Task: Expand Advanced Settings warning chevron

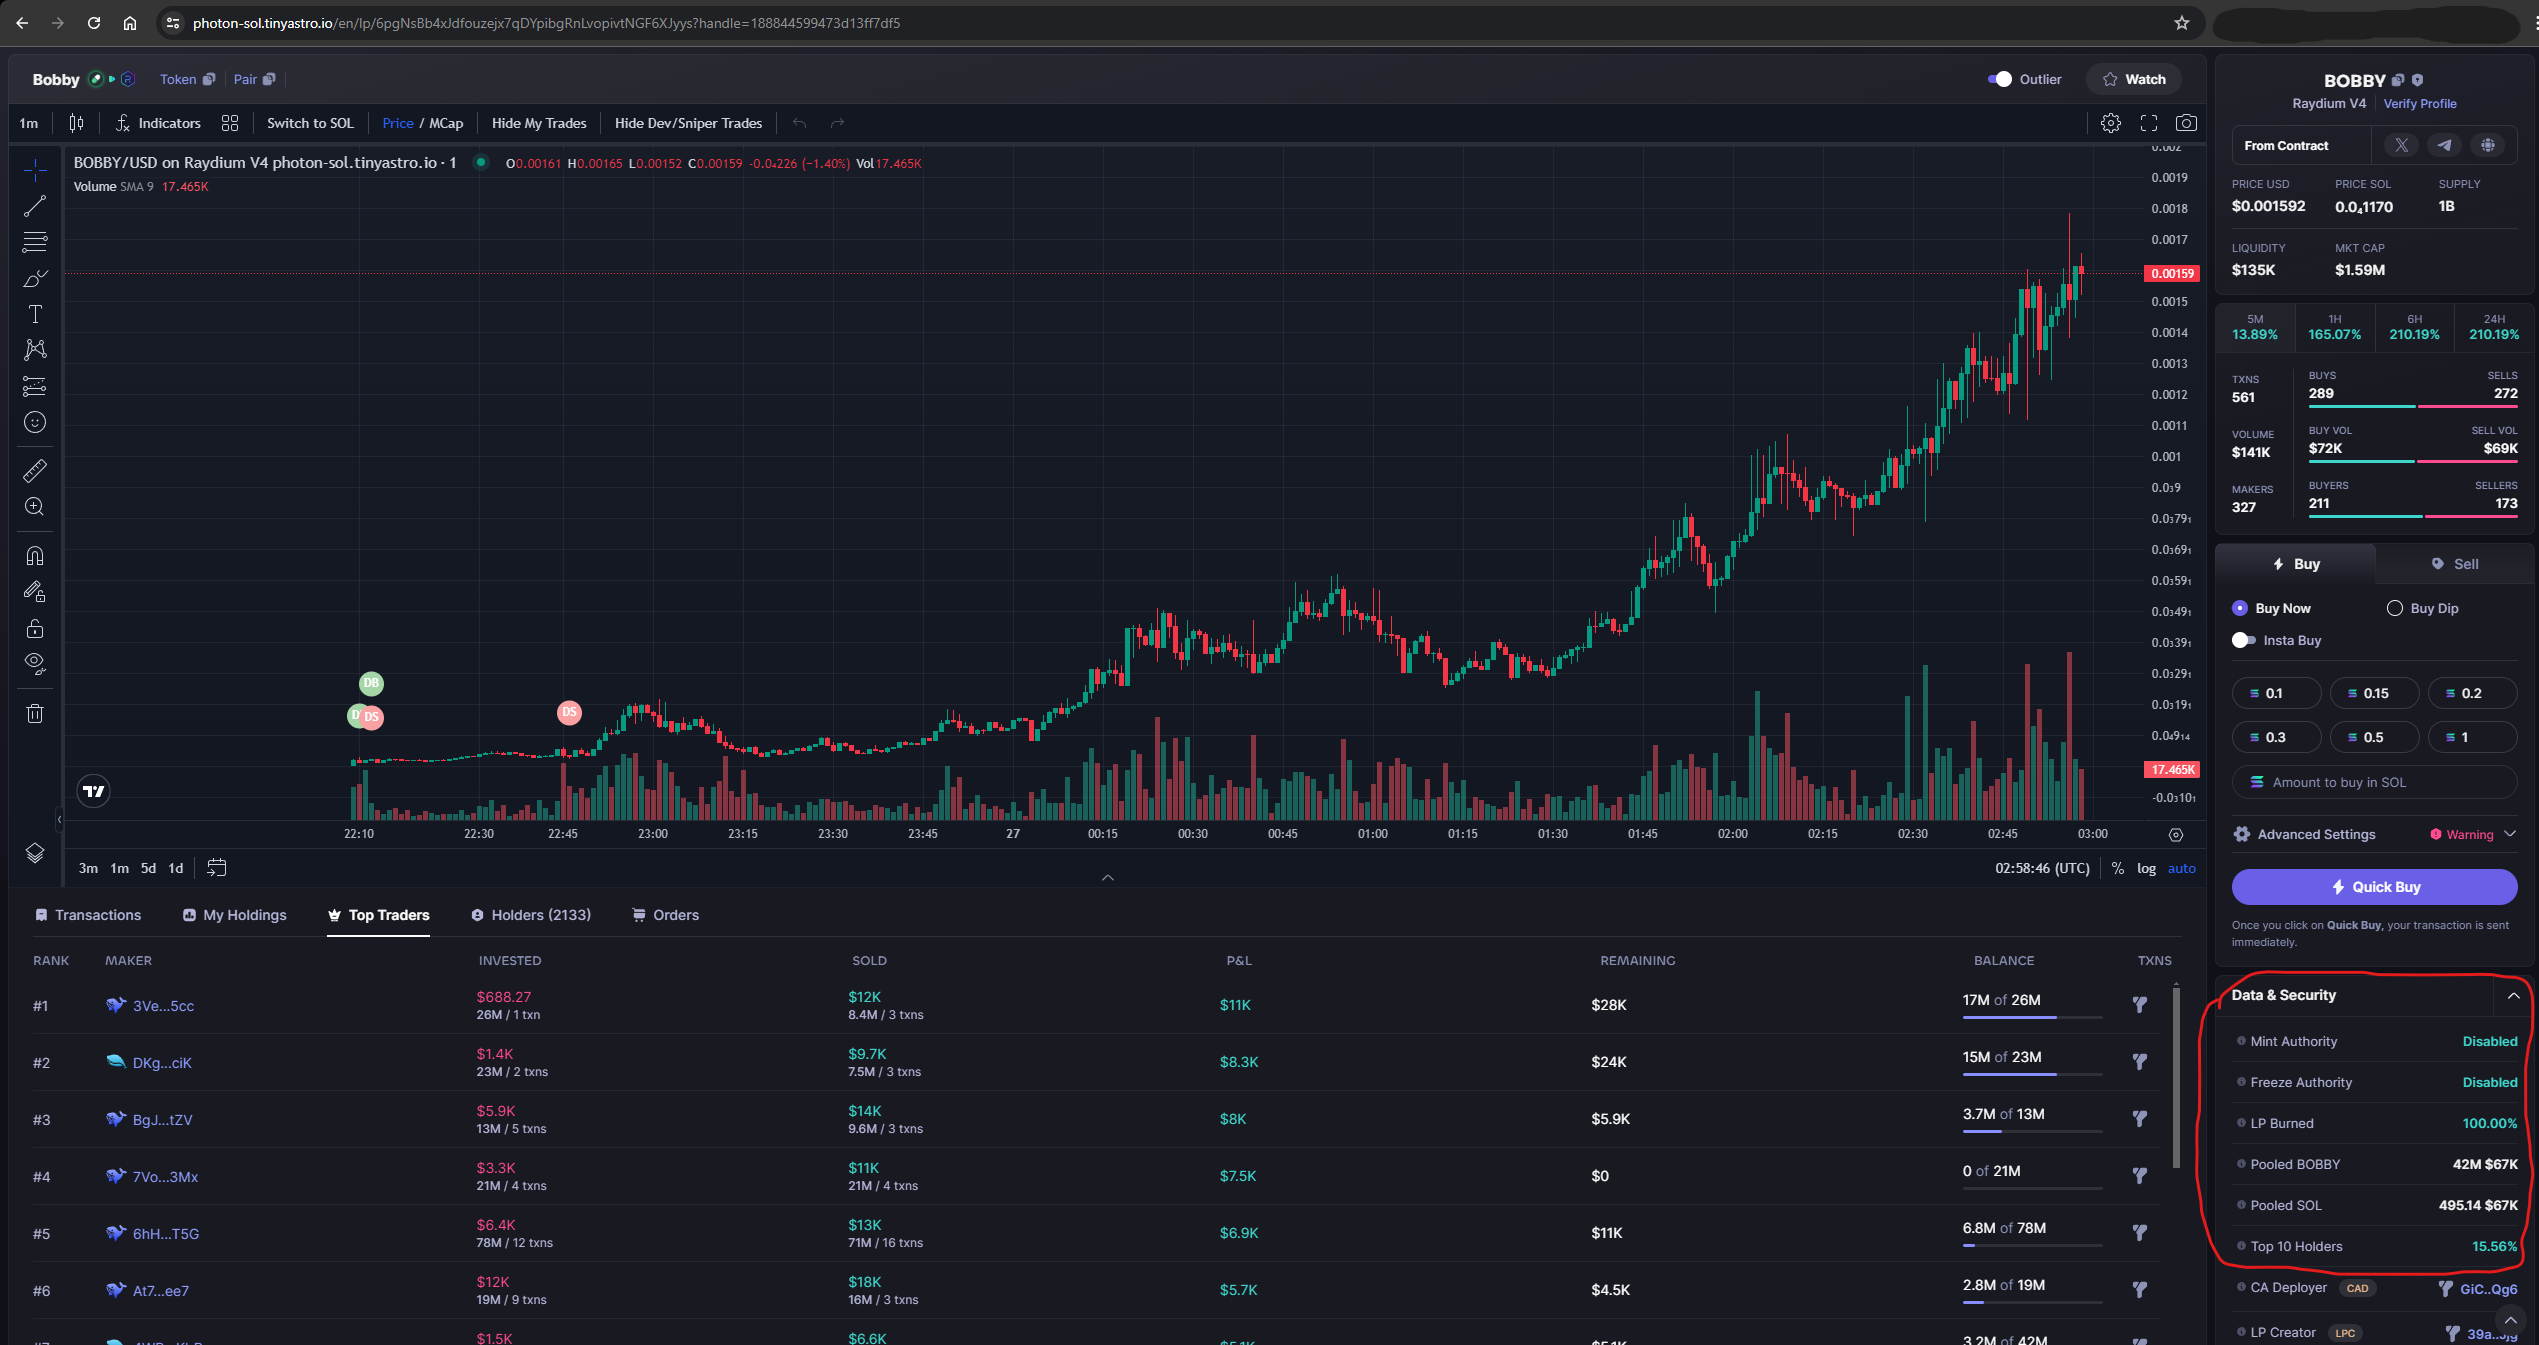Action: pos(2509,834)
